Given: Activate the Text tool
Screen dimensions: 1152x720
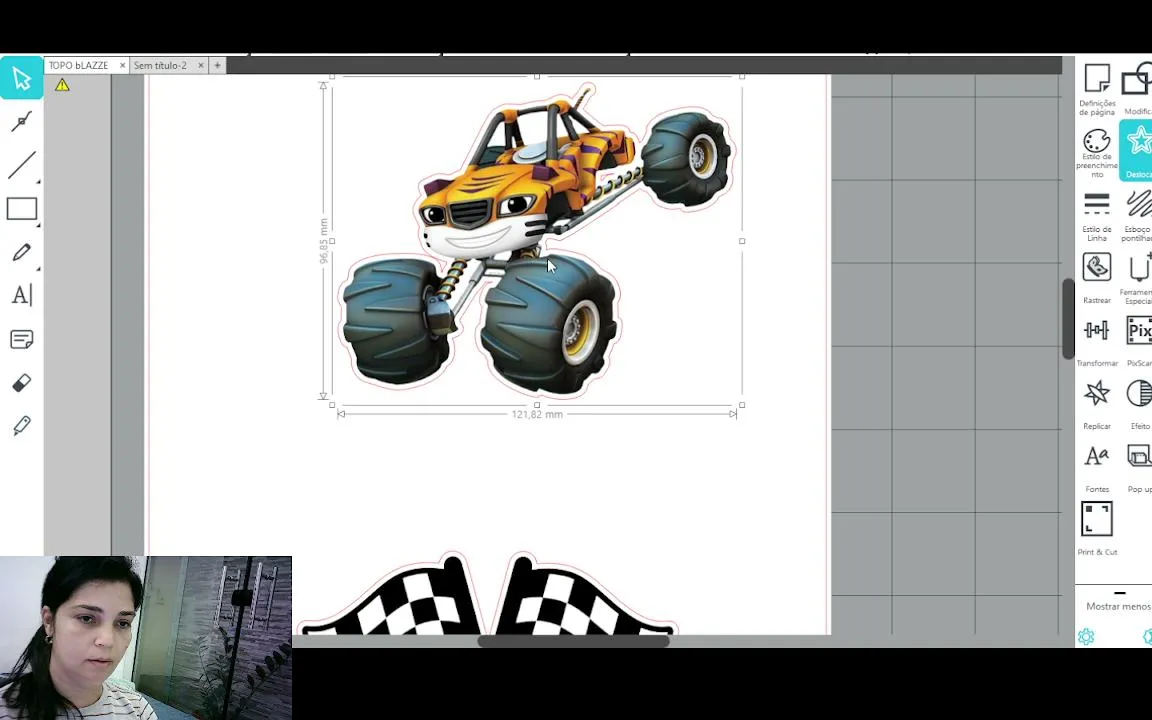Looking at the screenshot, I should [21, 295].
